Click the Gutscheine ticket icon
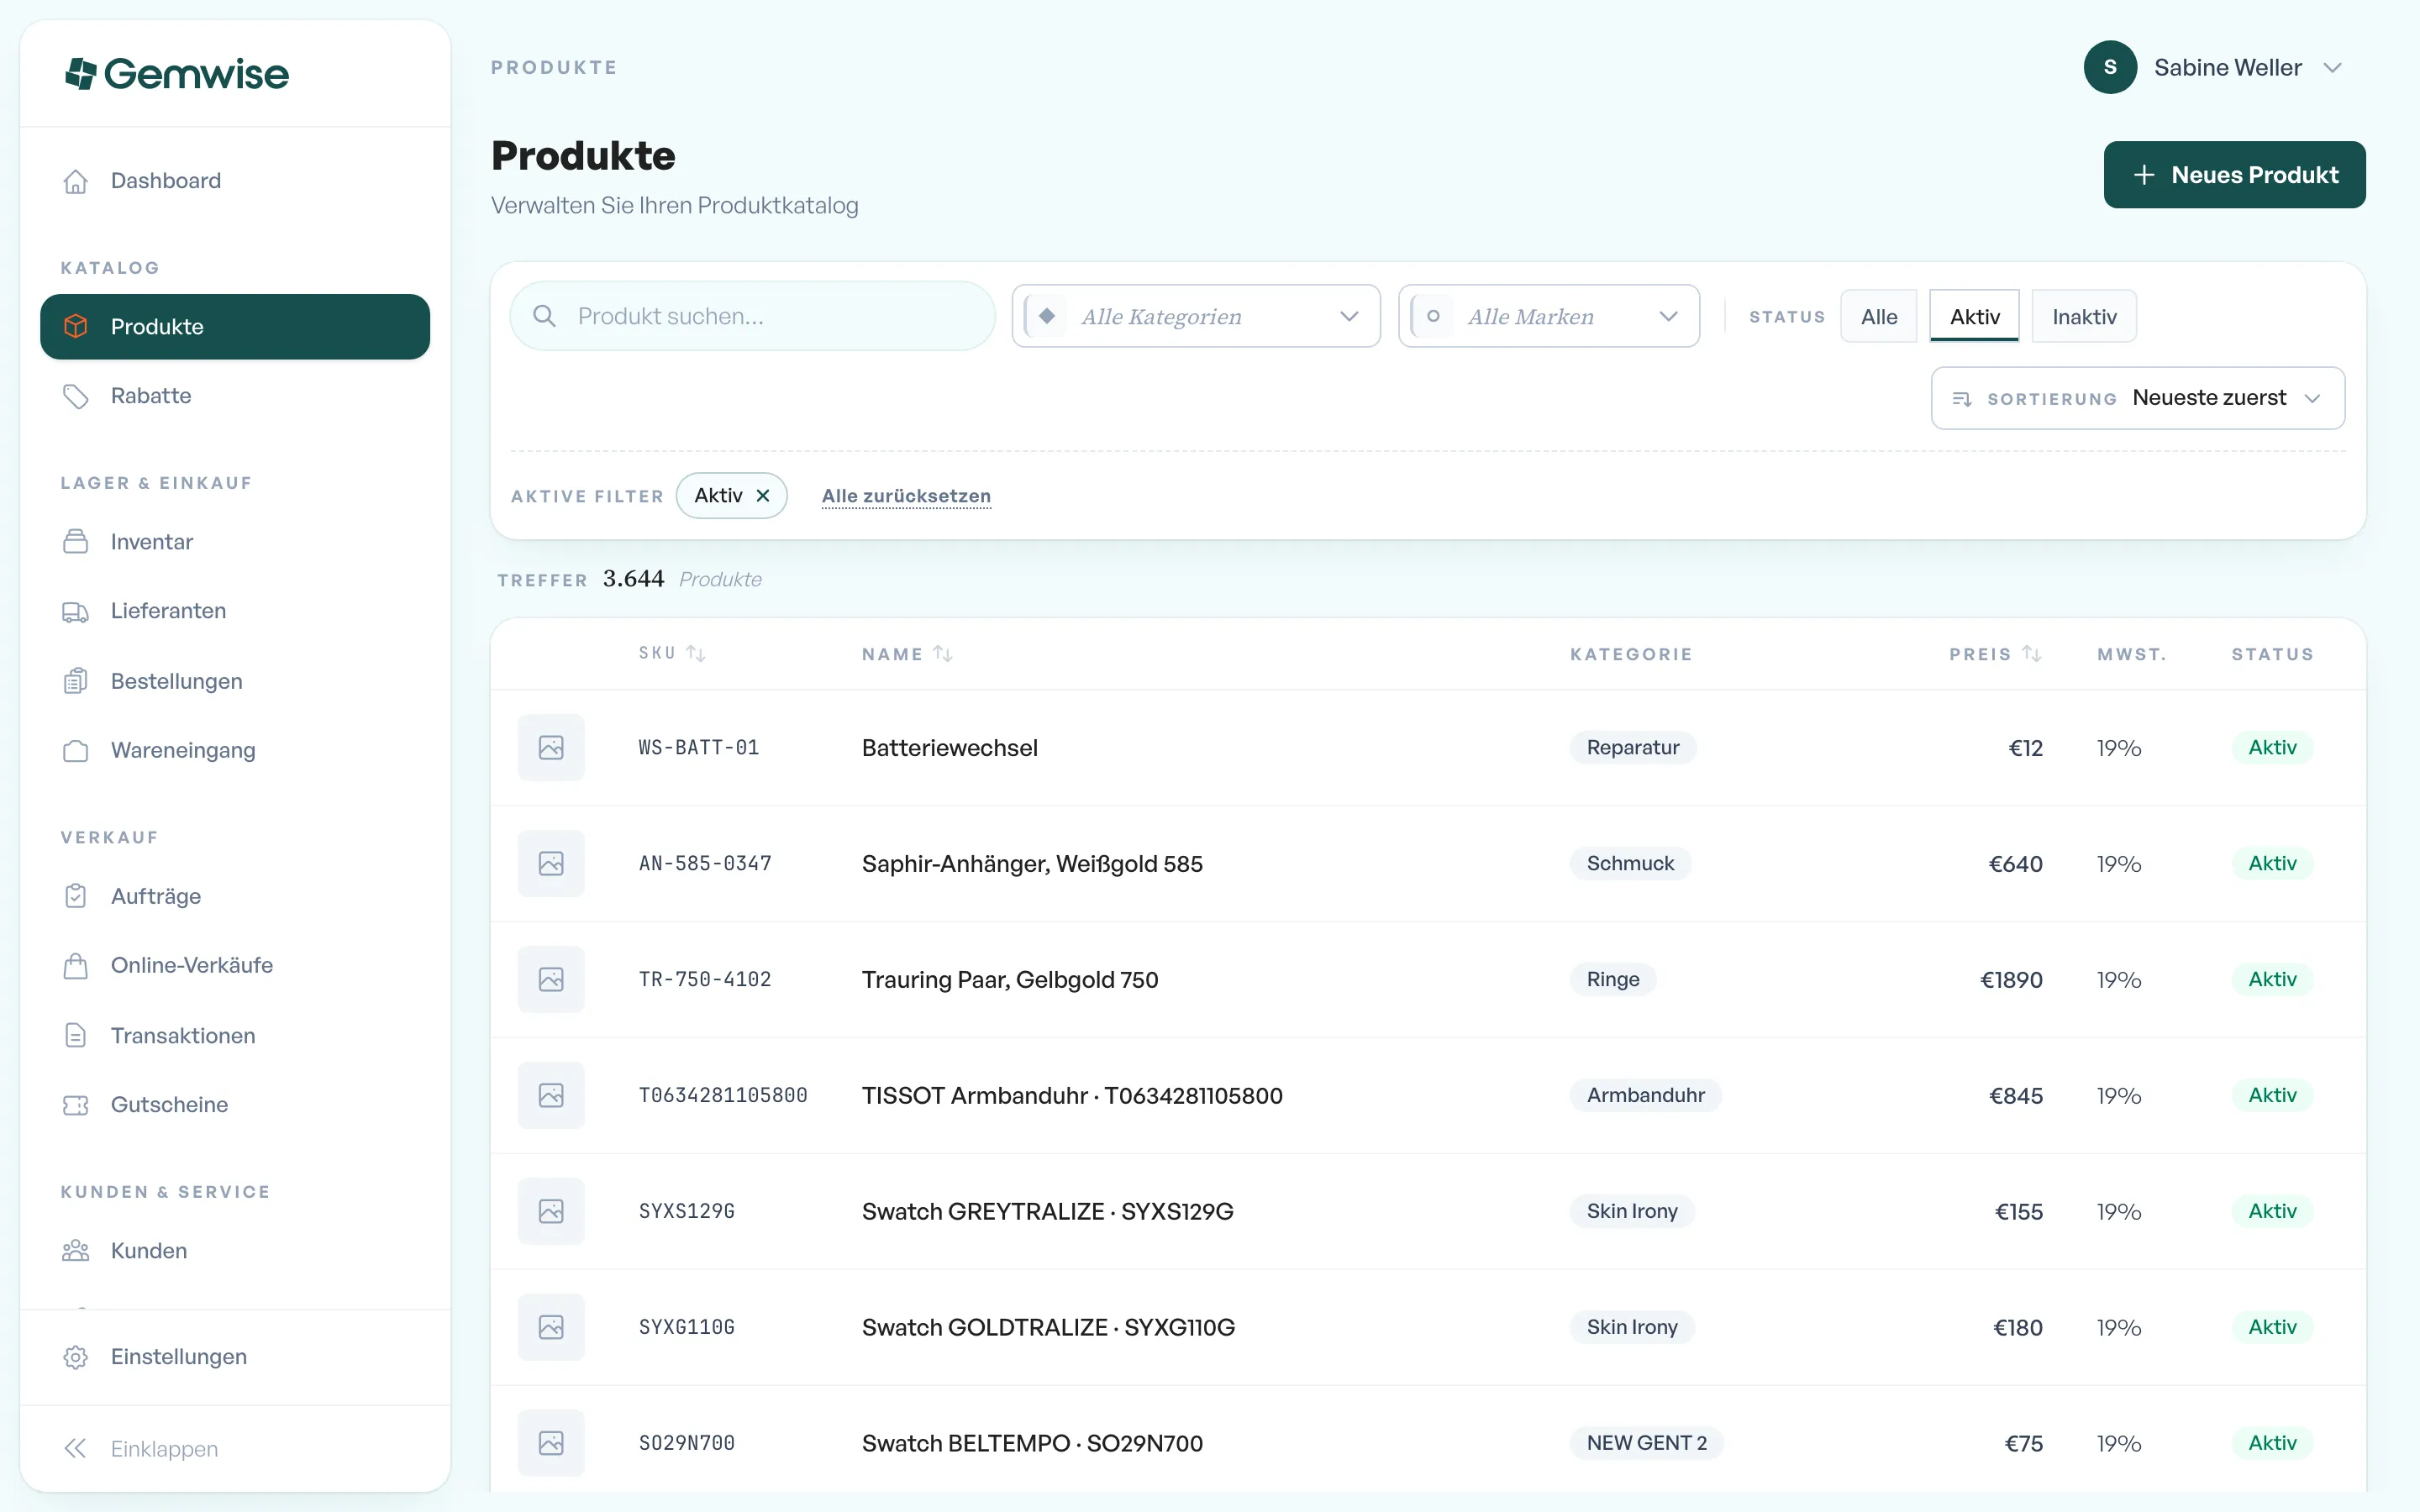 tap(76, 1104)
